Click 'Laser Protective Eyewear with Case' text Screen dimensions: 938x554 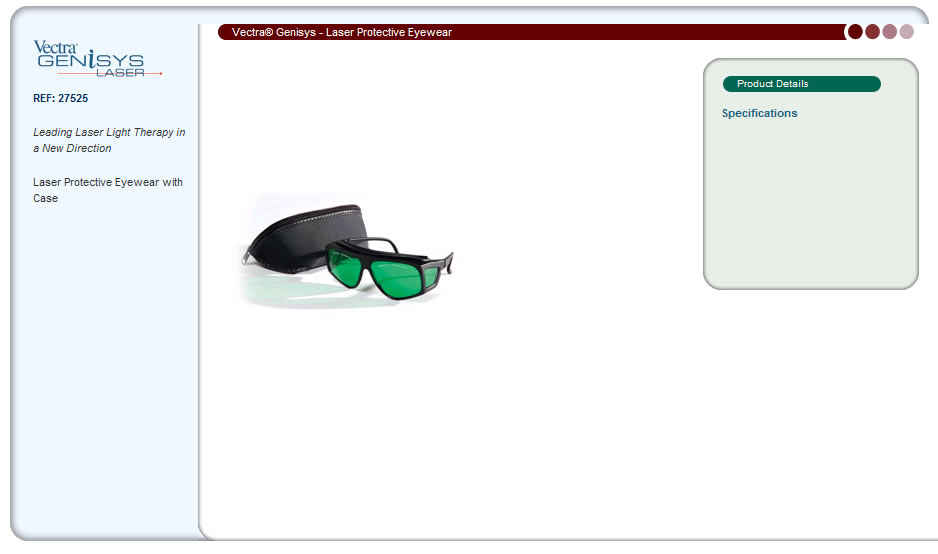108,190
